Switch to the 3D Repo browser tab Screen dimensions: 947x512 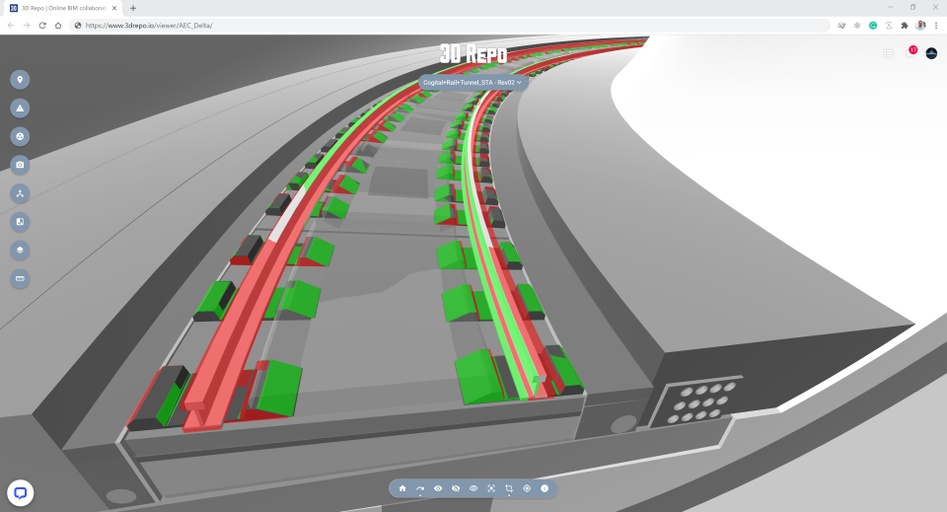coord(62,8)
